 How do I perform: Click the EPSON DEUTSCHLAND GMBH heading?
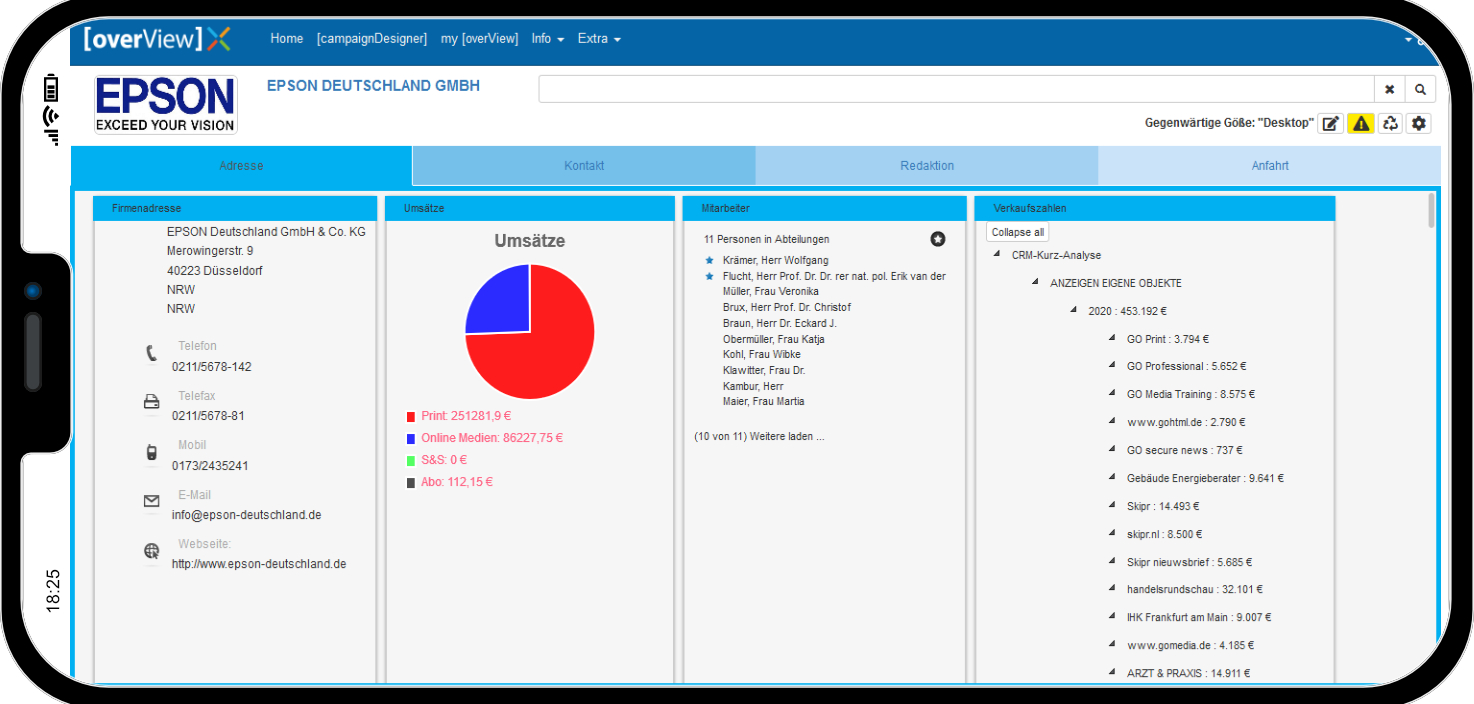(x=373, y=86)
